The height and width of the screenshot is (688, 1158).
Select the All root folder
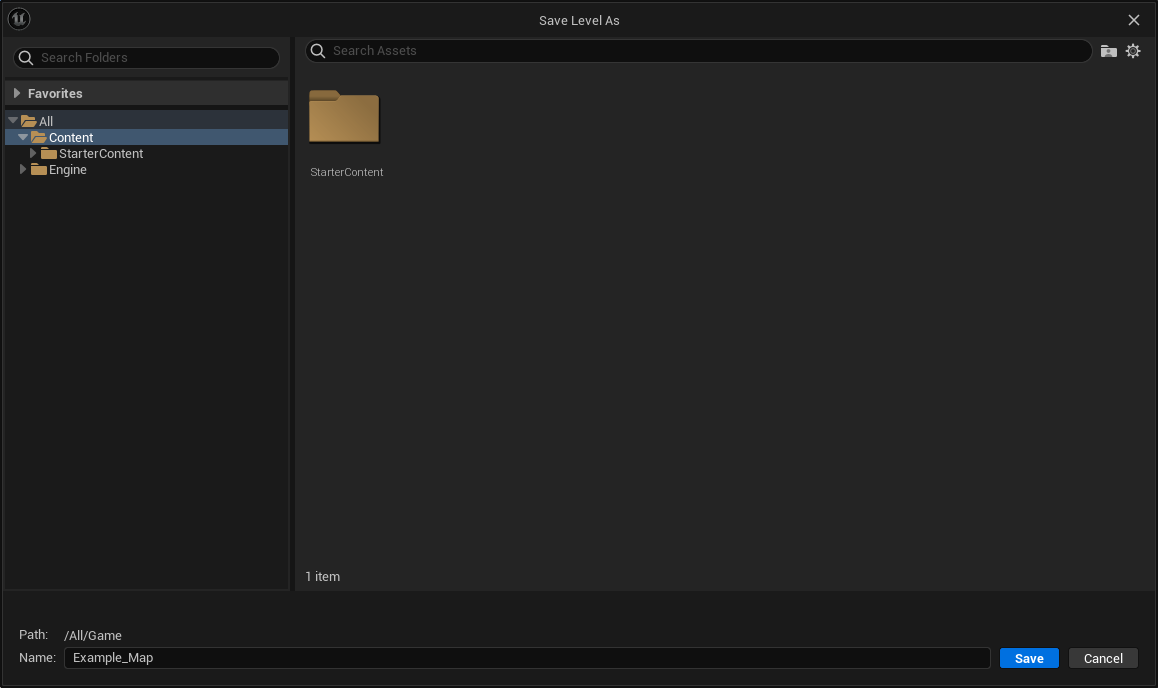46,122
